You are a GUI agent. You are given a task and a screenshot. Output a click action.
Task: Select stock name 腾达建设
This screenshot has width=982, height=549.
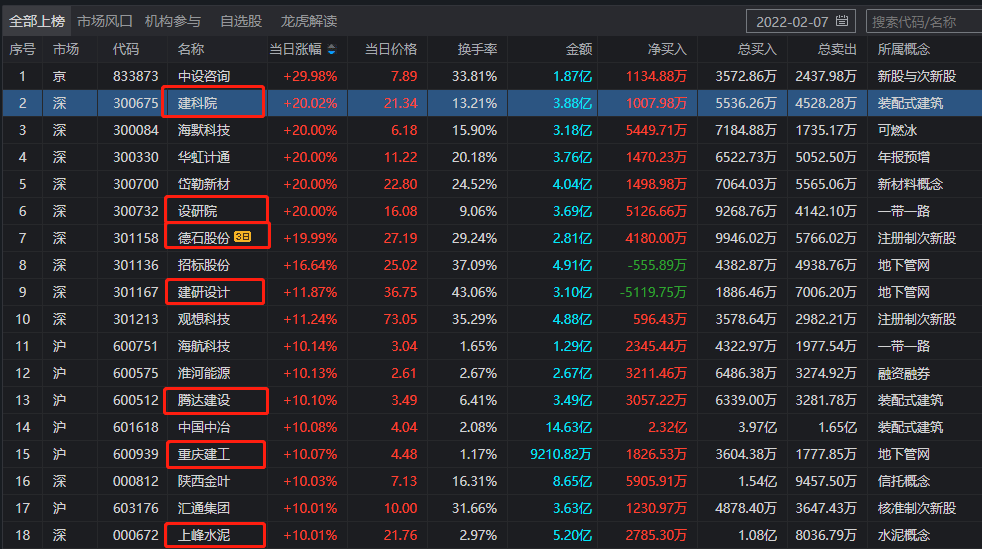pos(204,400)
